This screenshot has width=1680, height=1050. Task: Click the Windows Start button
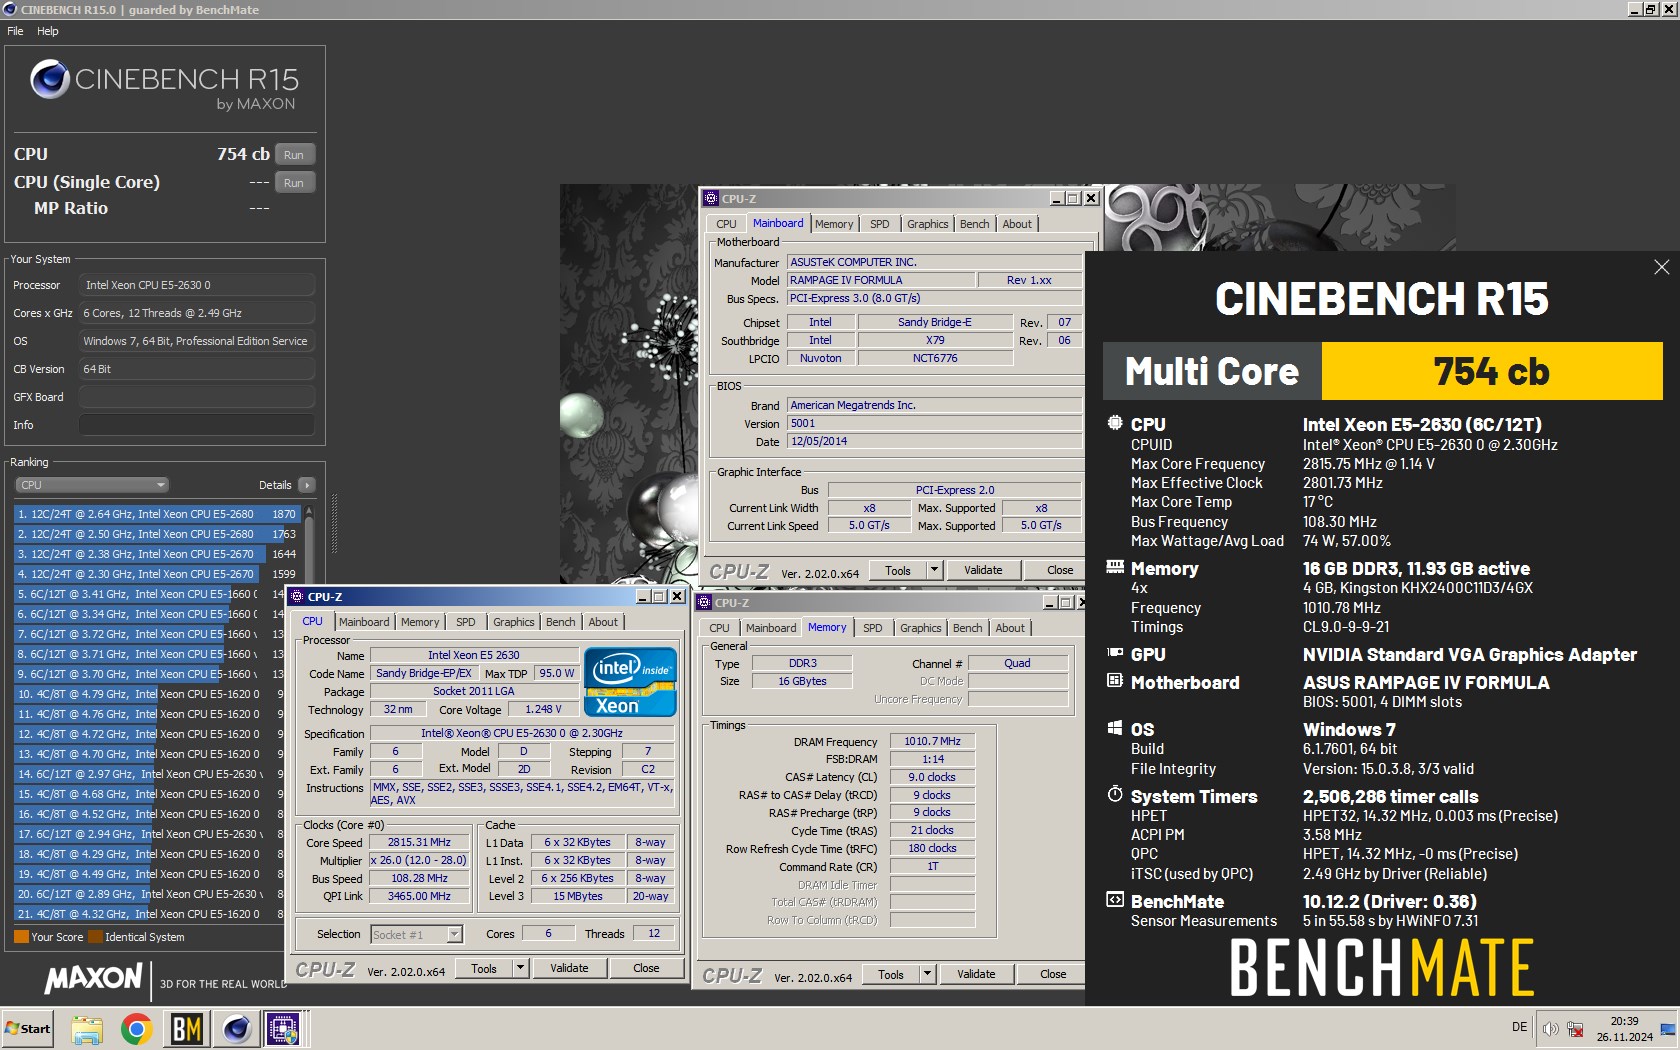(x=28, y=1029)
